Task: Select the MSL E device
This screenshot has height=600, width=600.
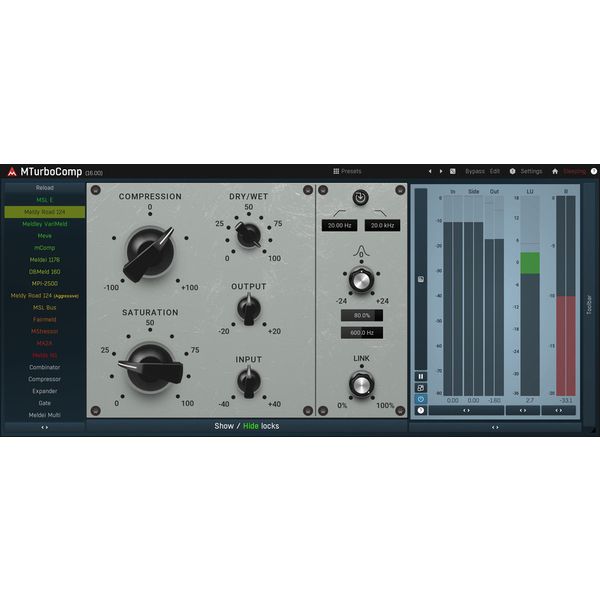Action: click(44, 200)
